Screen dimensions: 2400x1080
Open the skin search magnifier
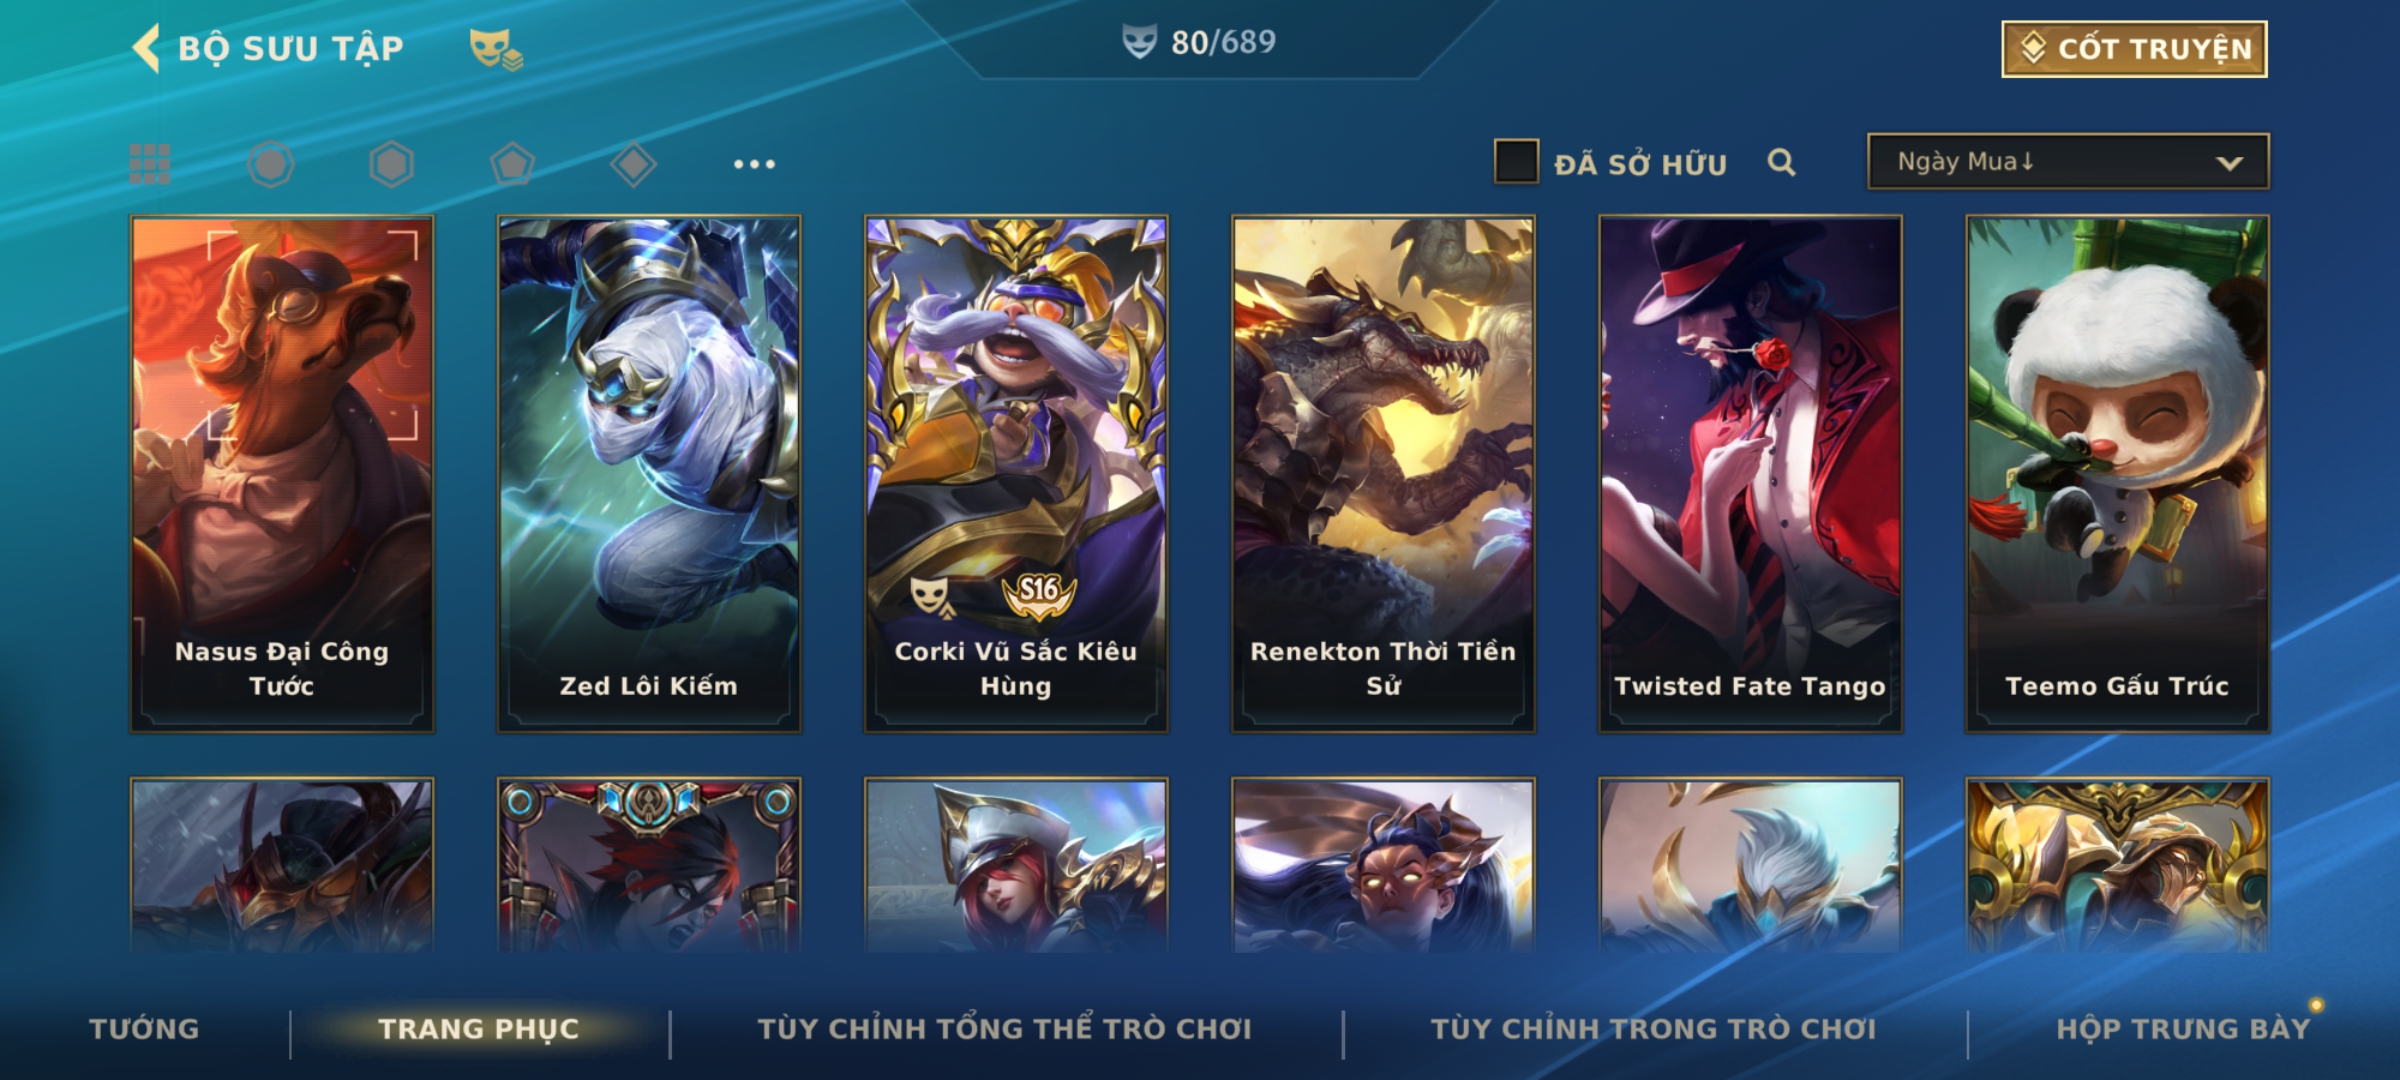pyautogui.click(x=1781, y=162)
